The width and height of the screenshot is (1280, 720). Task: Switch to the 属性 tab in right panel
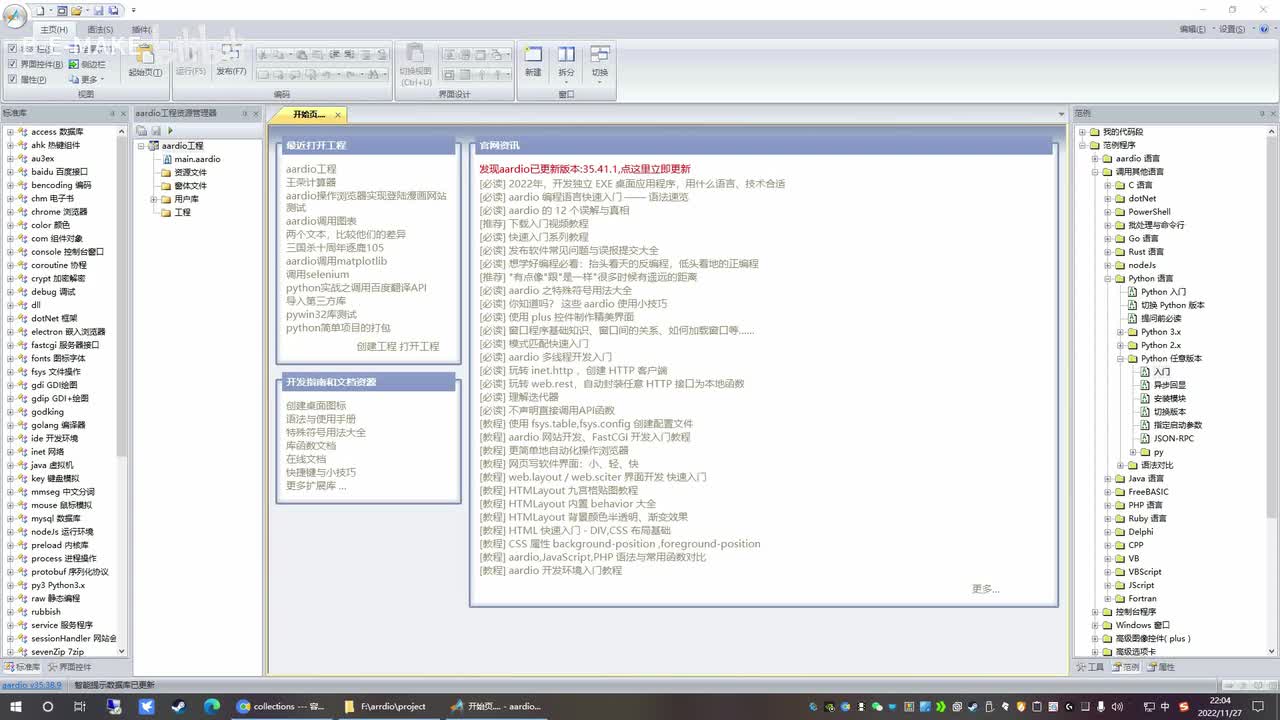click(x=1161, y=667)
